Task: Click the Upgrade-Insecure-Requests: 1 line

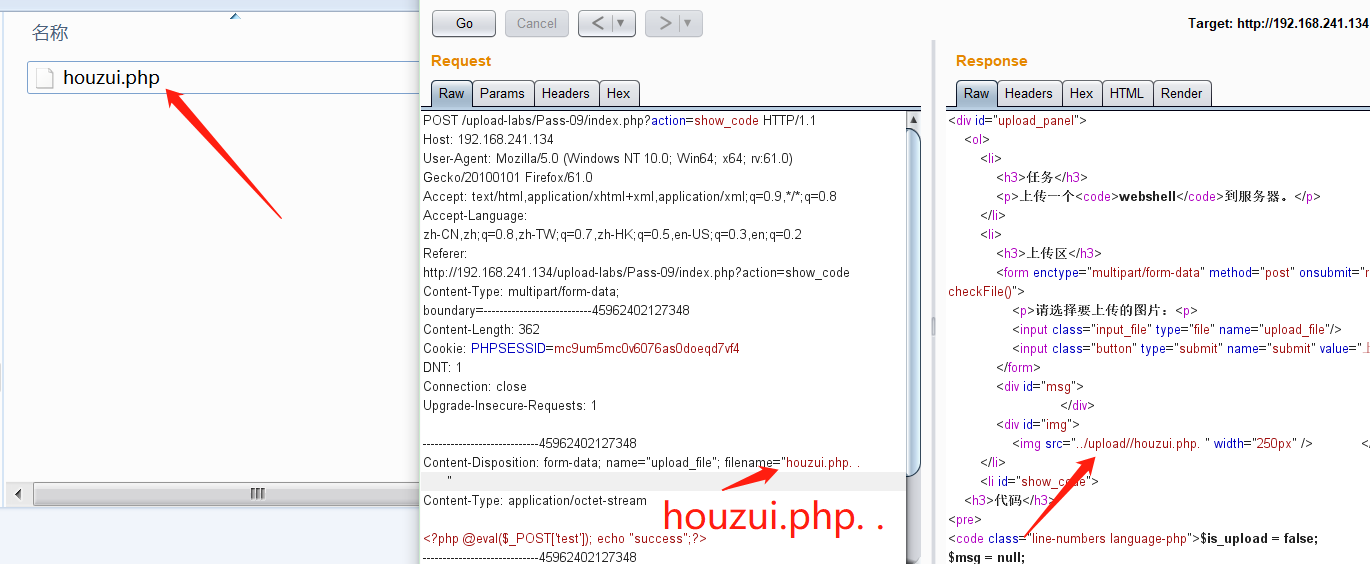Action: pos(510,405)
